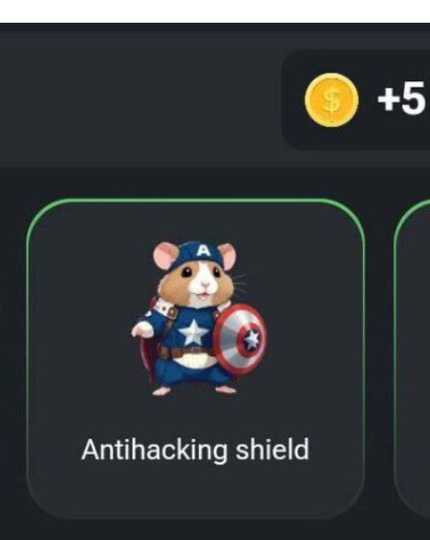The height and width of the screenshot is (540, 430).
Task: Select the Antihacking shield label text
Action: click(x=195, y=449)
